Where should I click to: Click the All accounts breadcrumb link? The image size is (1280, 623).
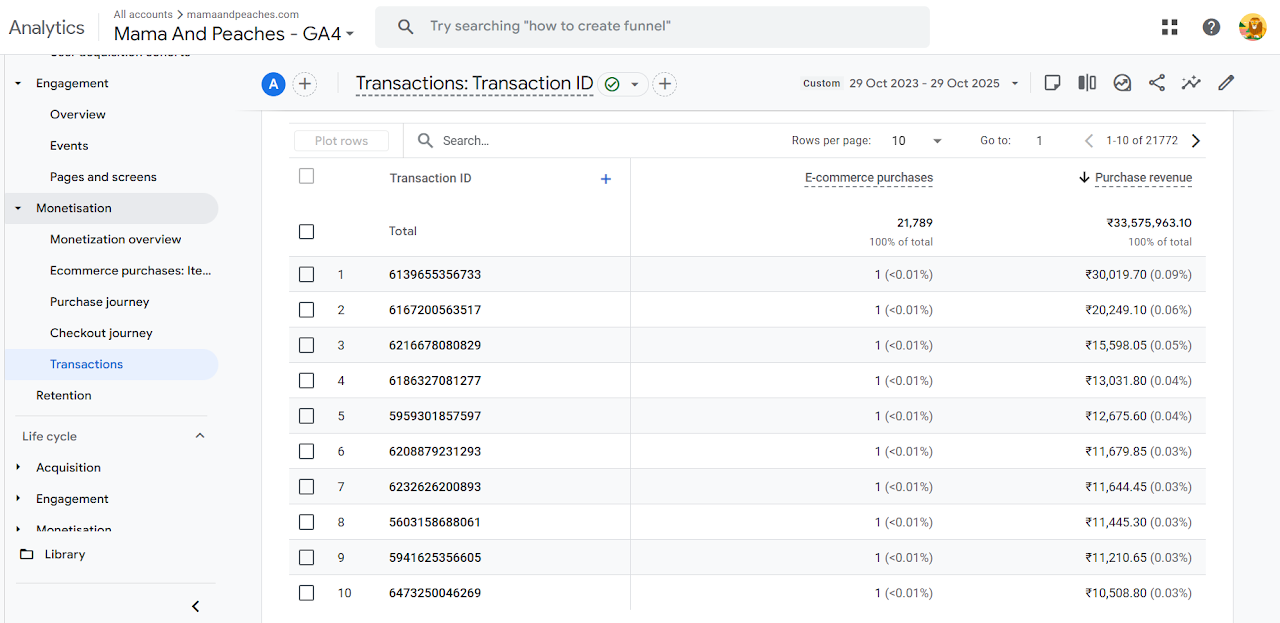coord(142,14)
